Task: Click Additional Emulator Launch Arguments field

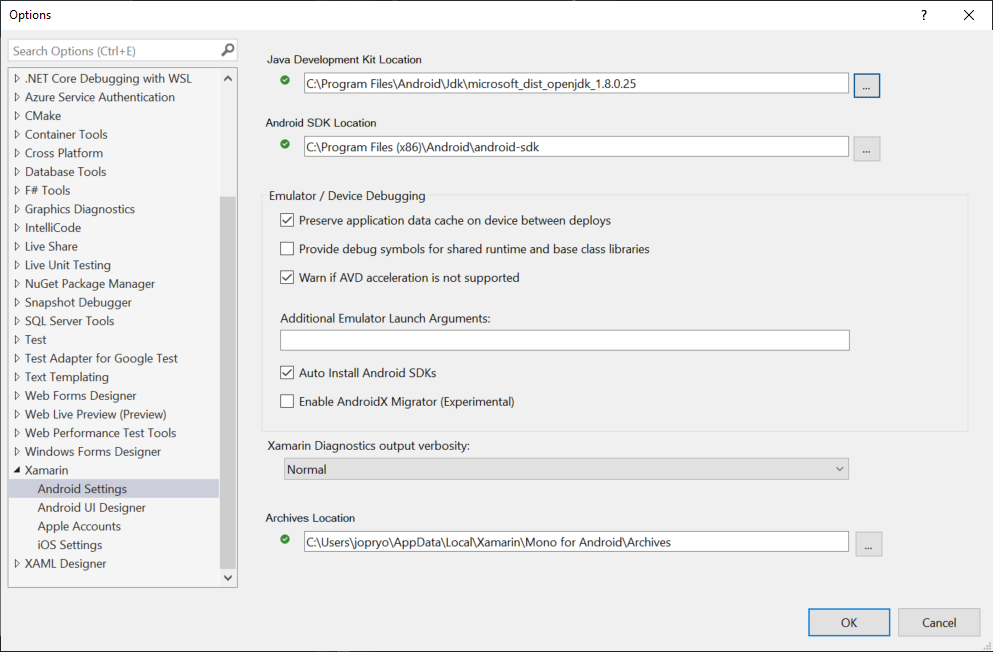Action: point(565,340)
